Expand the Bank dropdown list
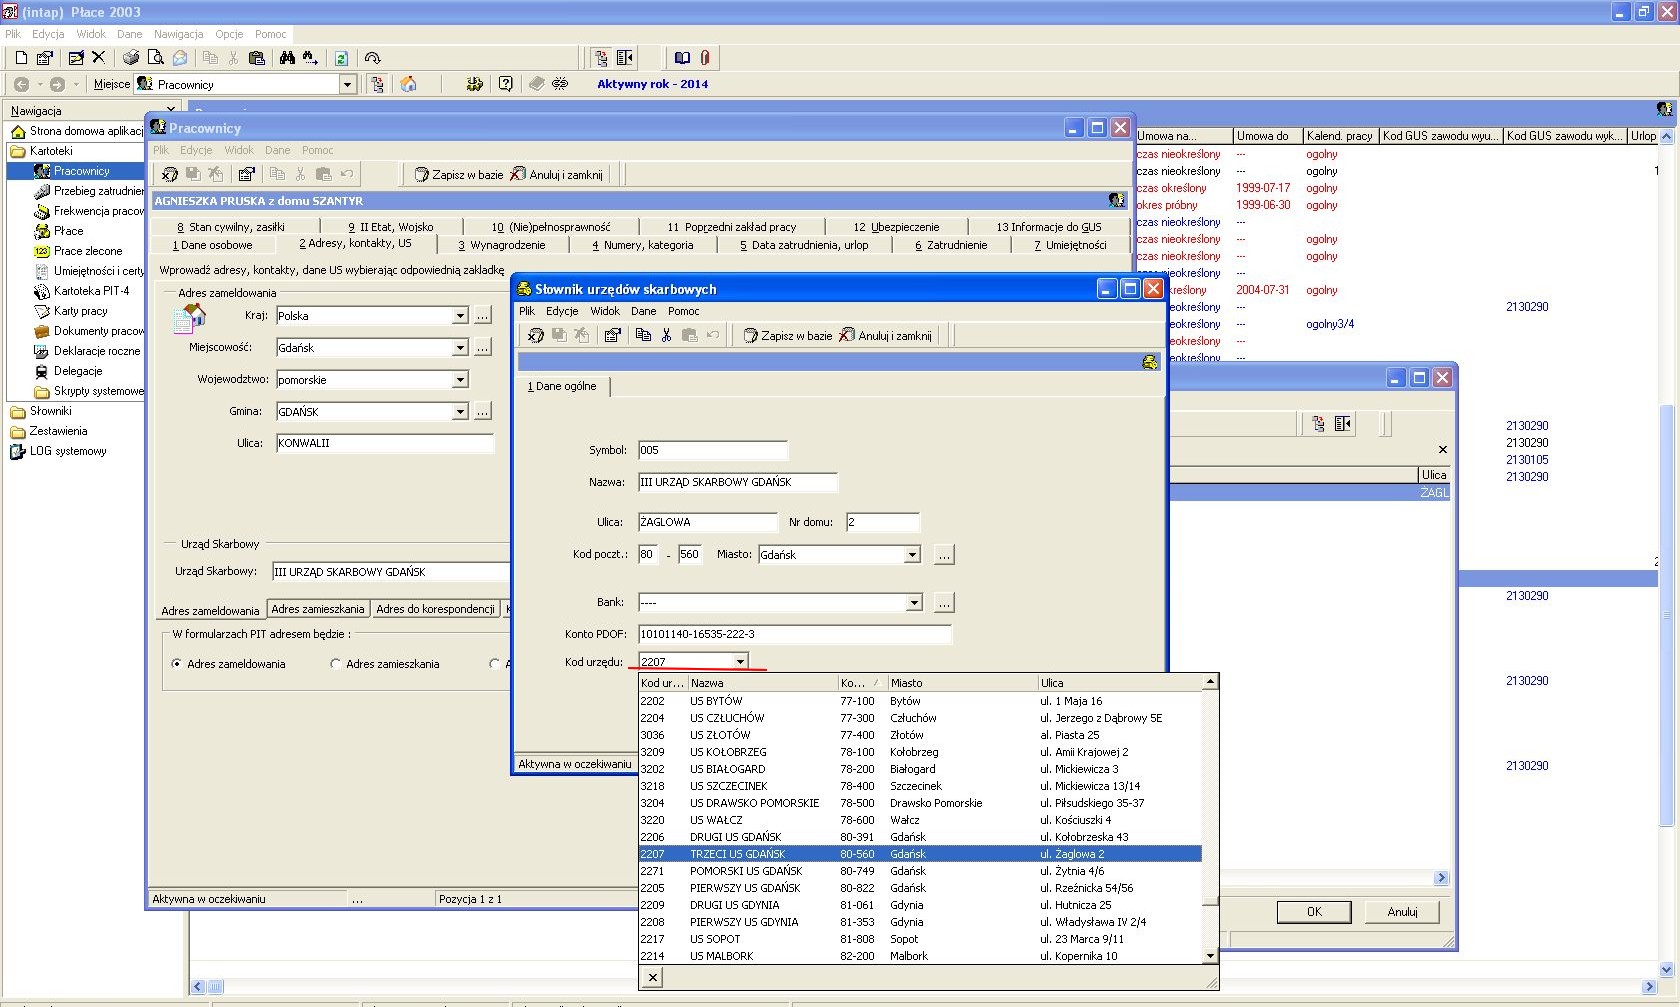Screen dimensions: 1680x1007 tap(914, 602)
